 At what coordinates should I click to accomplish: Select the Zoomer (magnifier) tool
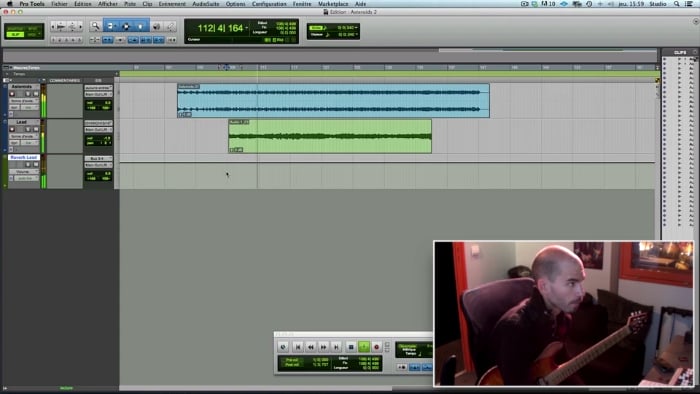95,27
